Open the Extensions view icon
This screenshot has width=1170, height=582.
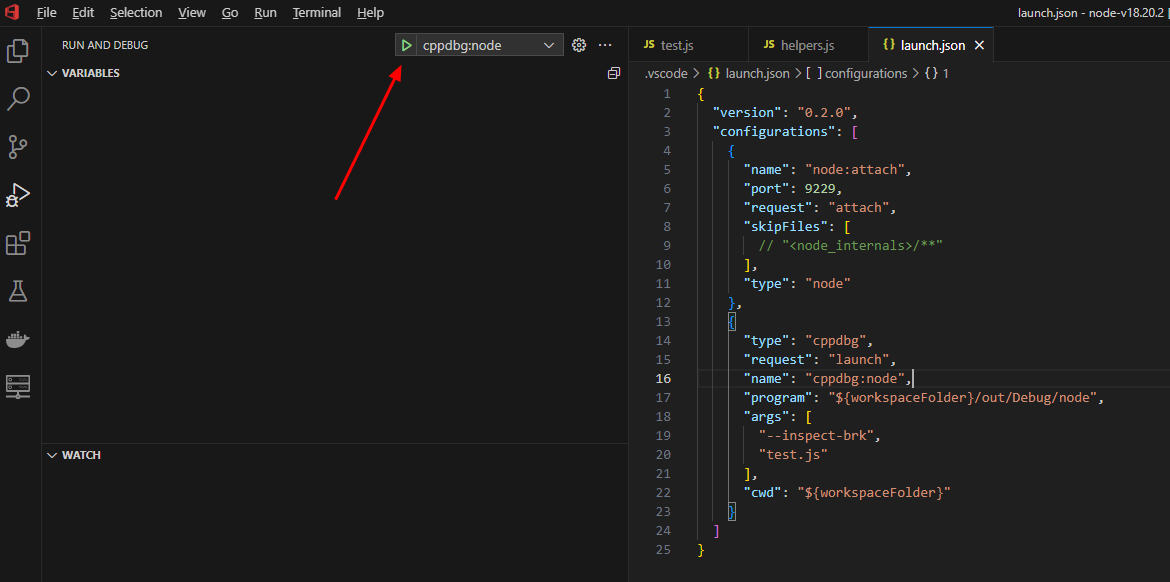point(18,243)
